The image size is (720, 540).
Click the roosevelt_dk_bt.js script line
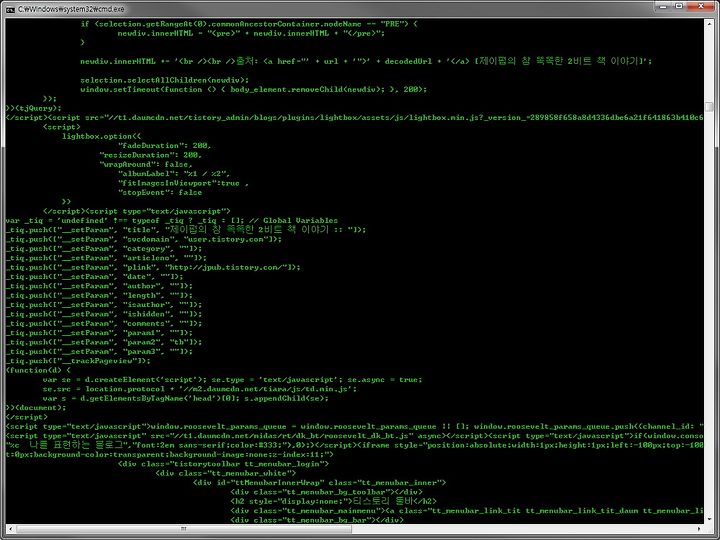coord(354,436)
